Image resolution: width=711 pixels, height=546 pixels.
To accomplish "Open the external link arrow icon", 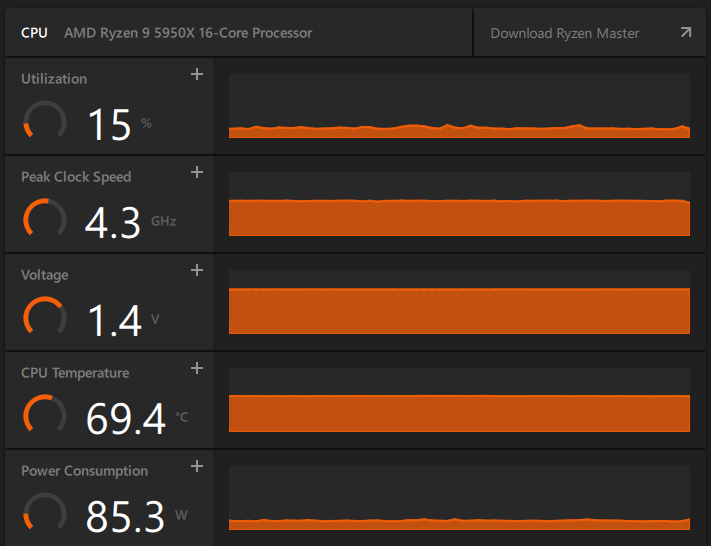I will pyautogui.click(x=686, y=32).
